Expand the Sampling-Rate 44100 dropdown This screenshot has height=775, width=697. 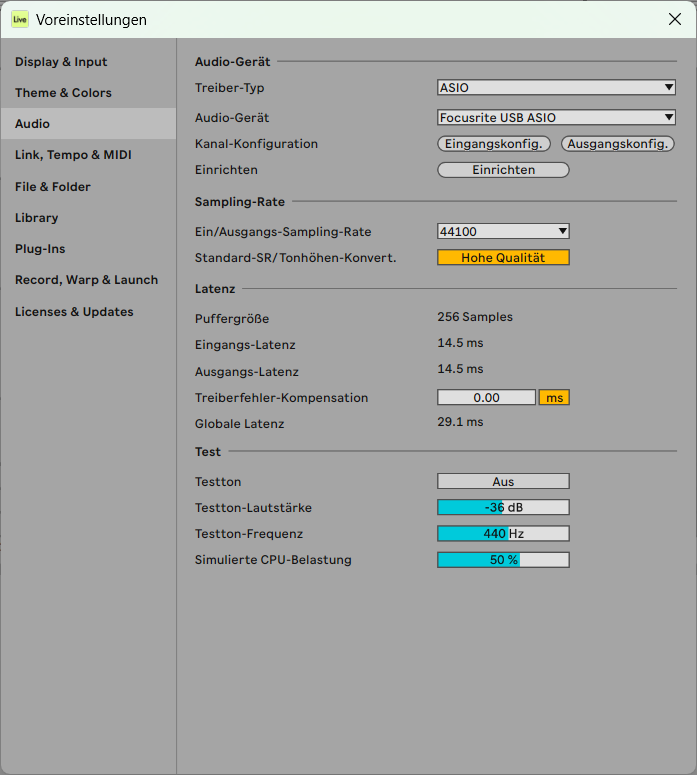tap(503, 232)
